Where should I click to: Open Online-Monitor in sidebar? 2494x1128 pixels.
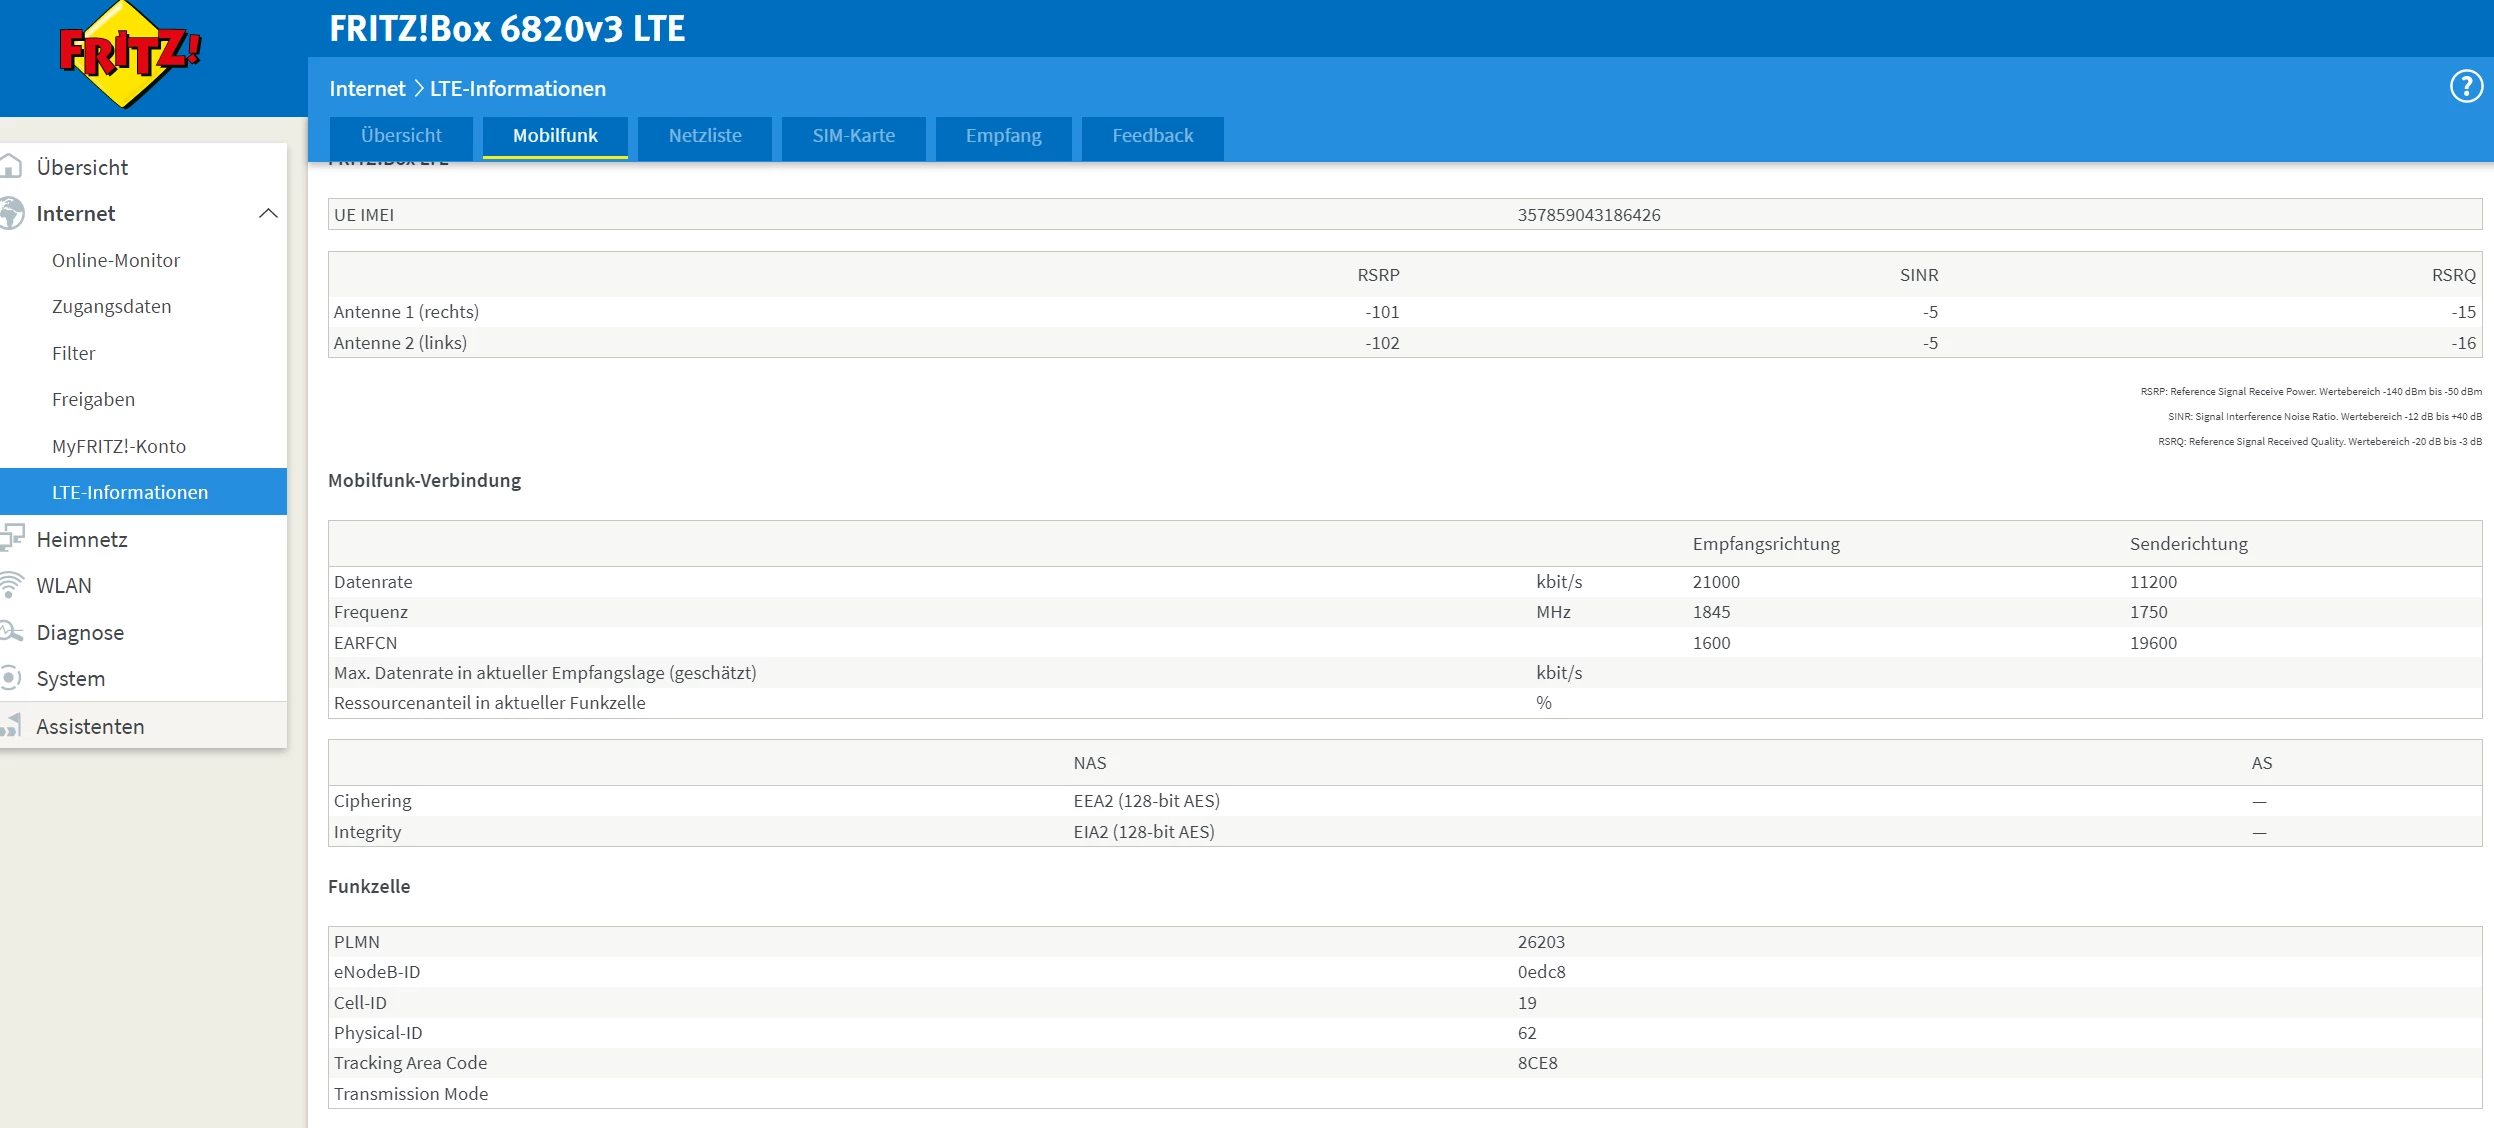(x=116, y=260)
